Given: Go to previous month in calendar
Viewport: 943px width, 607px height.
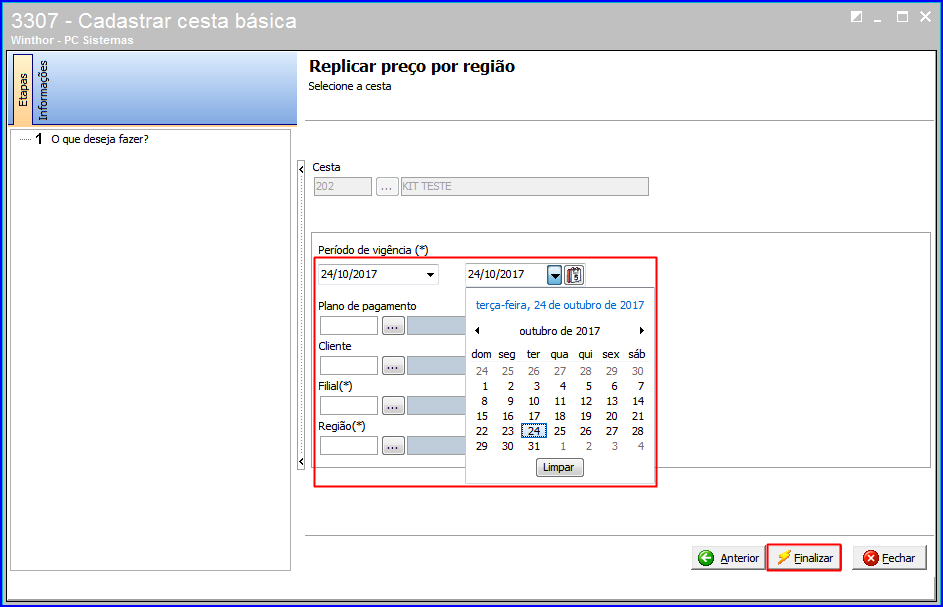Looking at the screenshot, I should coord(478,330).
